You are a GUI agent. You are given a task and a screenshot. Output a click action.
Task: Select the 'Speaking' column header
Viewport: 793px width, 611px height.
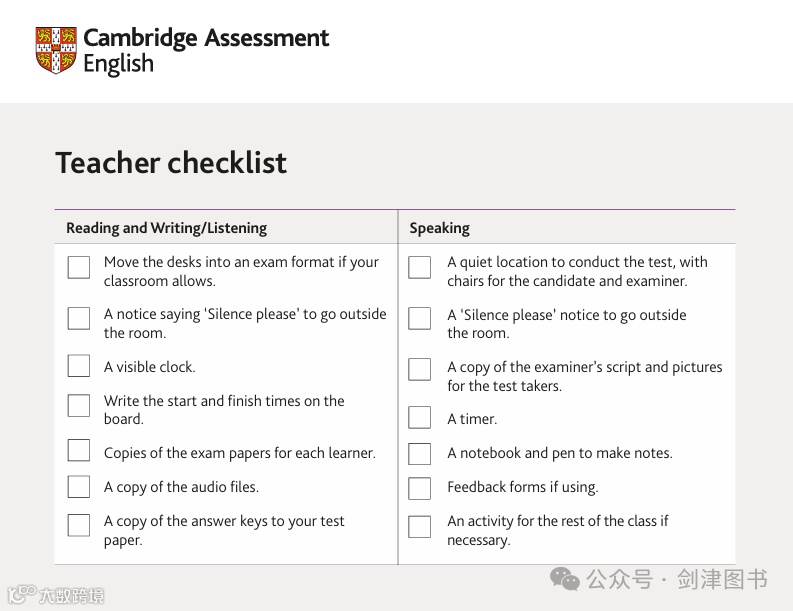click(x=439, y=228)
